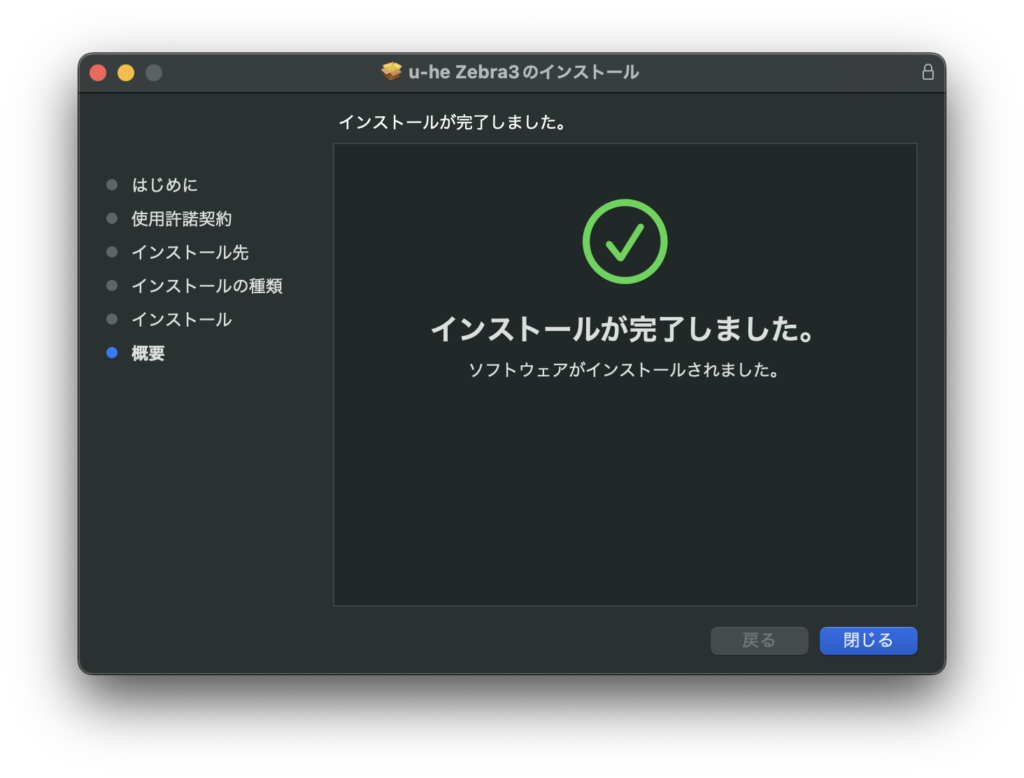This screenshot has width=1024, height=778.
Task: Click the blue bullet next to 概要
Action: [112, 353]
